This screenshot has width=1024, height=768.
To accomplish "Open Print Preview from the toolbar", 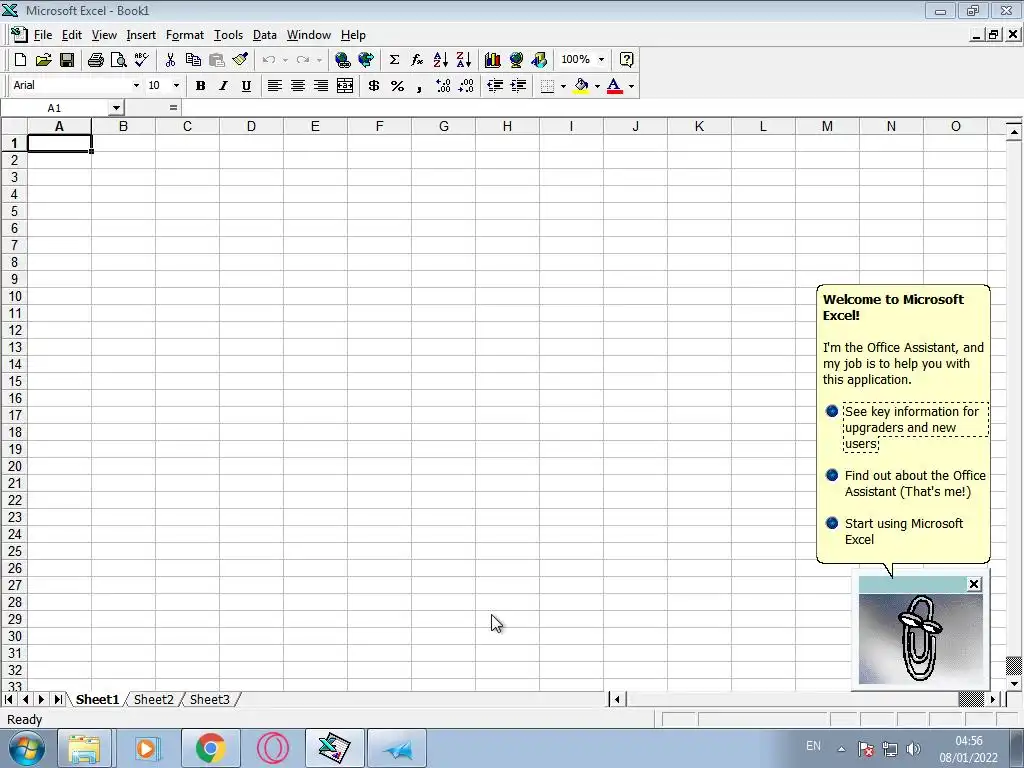I will click(118, 60).
